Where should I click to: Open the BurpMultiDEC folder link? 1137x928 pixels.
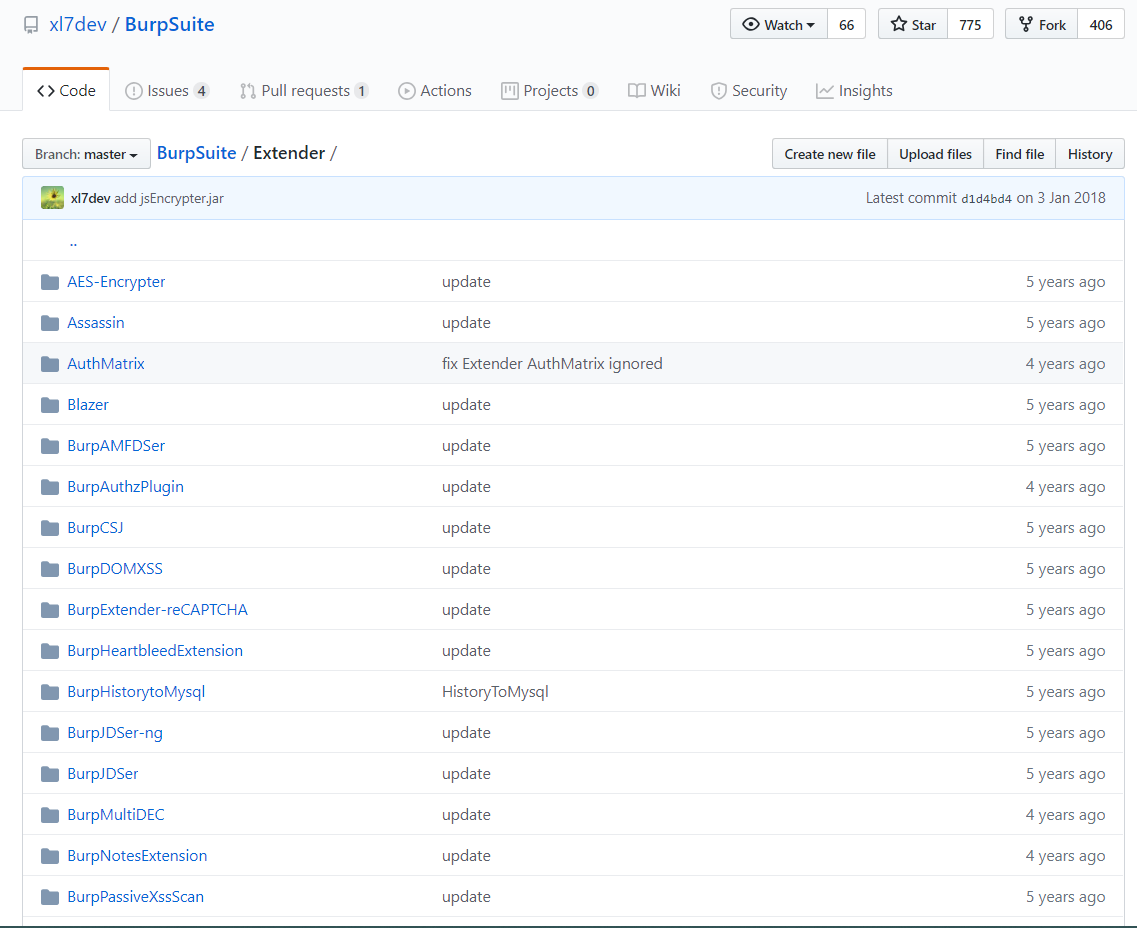[116, 815]
